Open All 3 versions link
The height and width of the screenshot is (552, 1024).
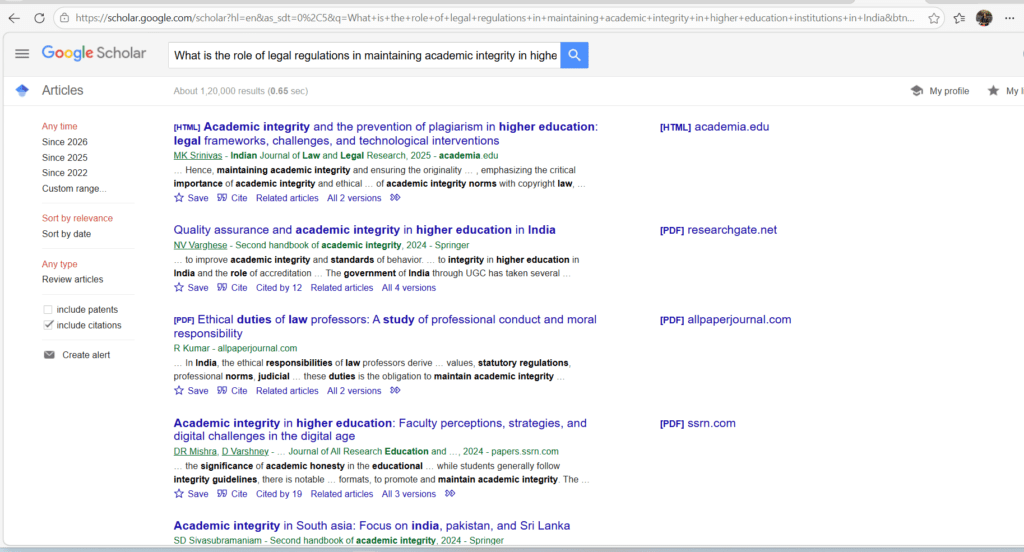point(409,494)
